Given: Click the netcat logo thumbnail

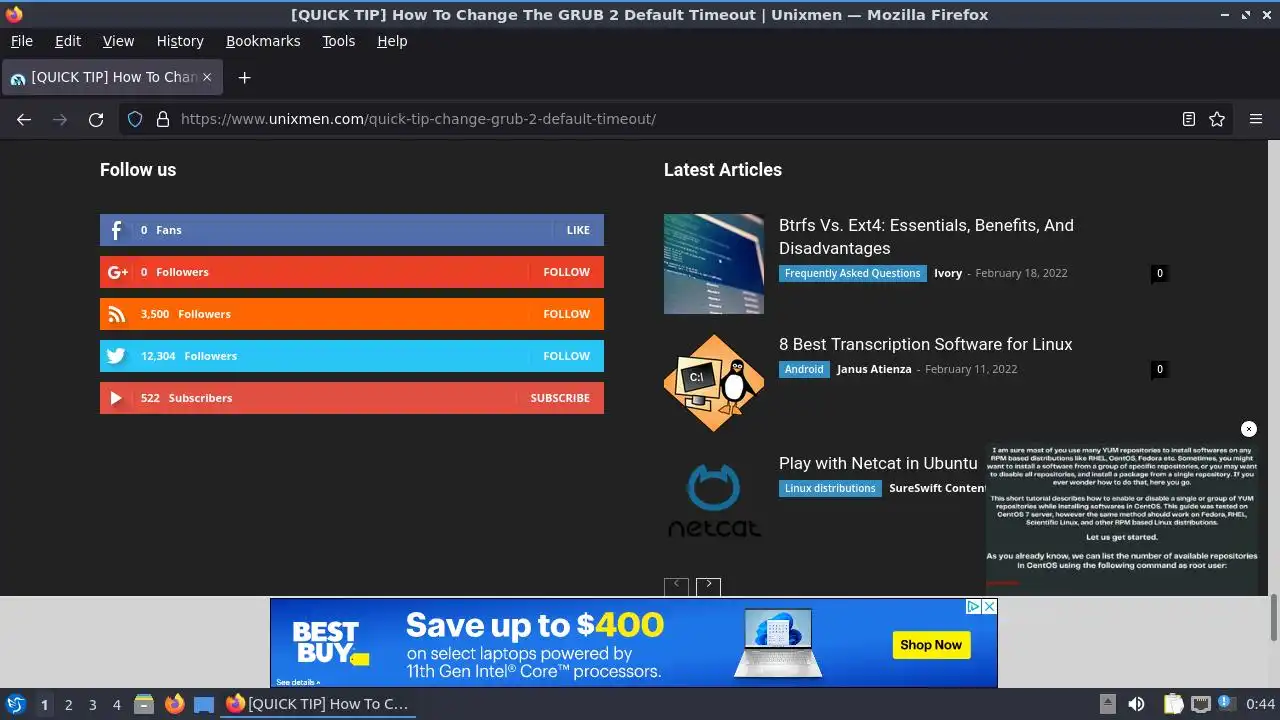Looking at the screenshot, I should pos(714,502).
